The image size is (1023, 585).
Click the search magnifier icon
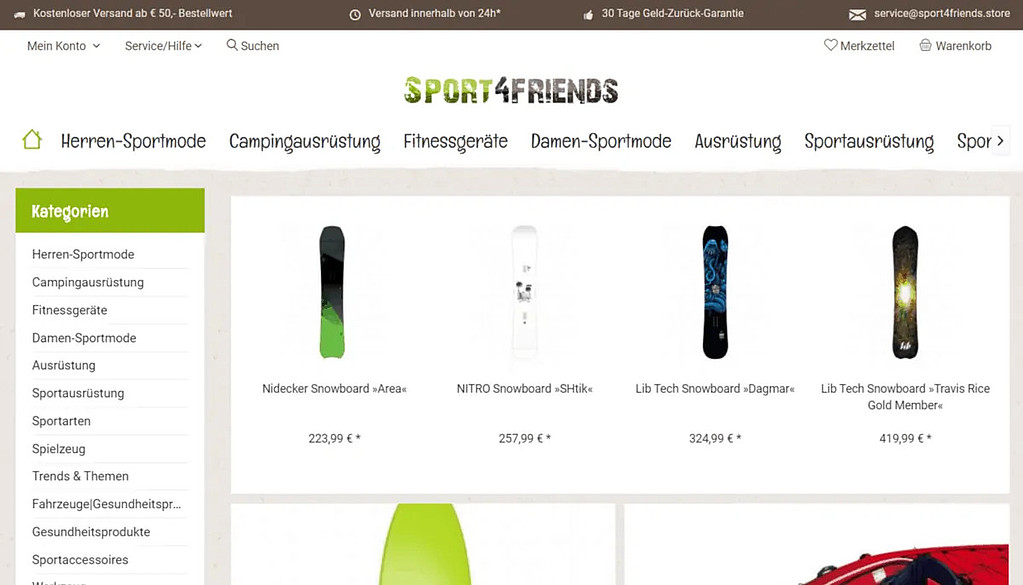click(232, 45)
